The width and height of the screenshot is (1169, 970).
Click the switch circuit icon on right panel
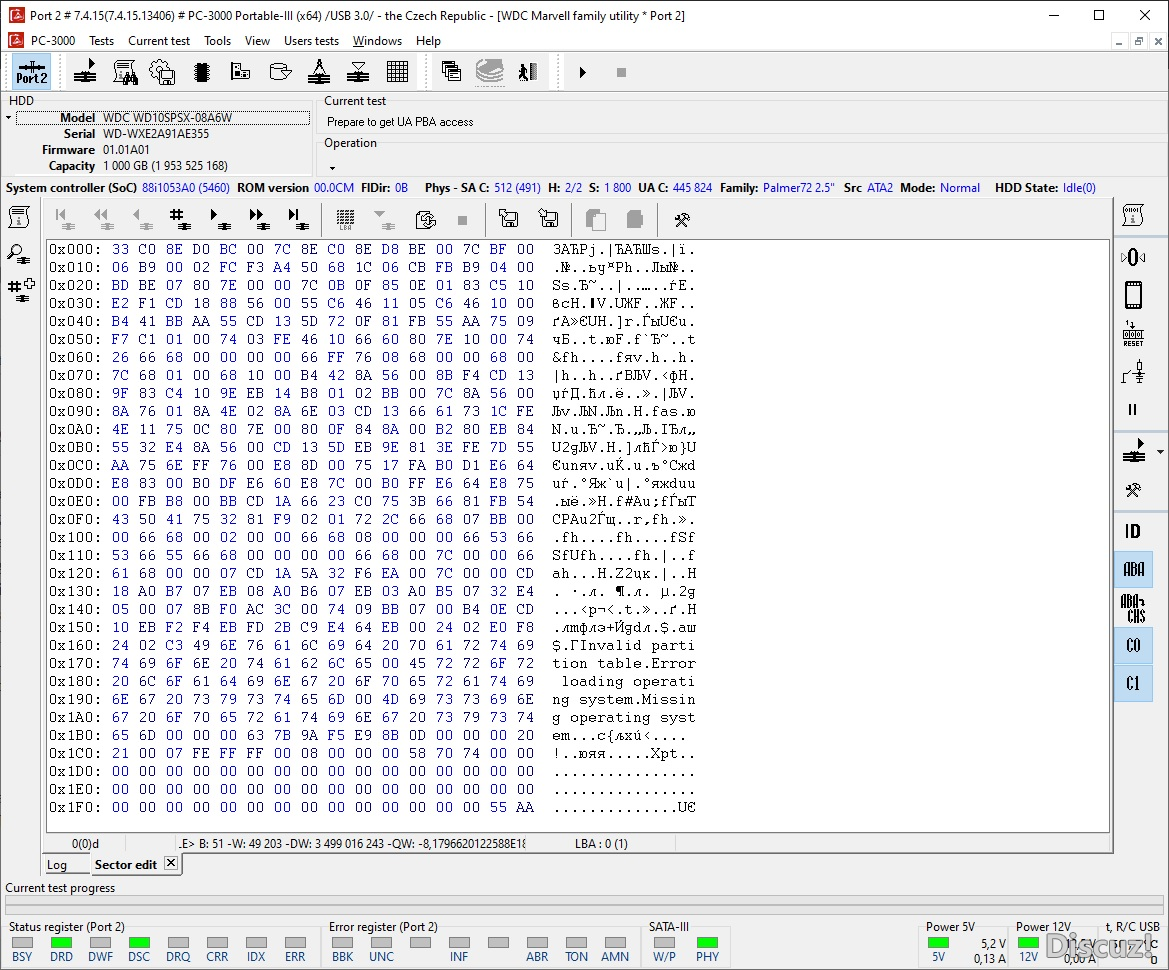tap(1133, 372)
